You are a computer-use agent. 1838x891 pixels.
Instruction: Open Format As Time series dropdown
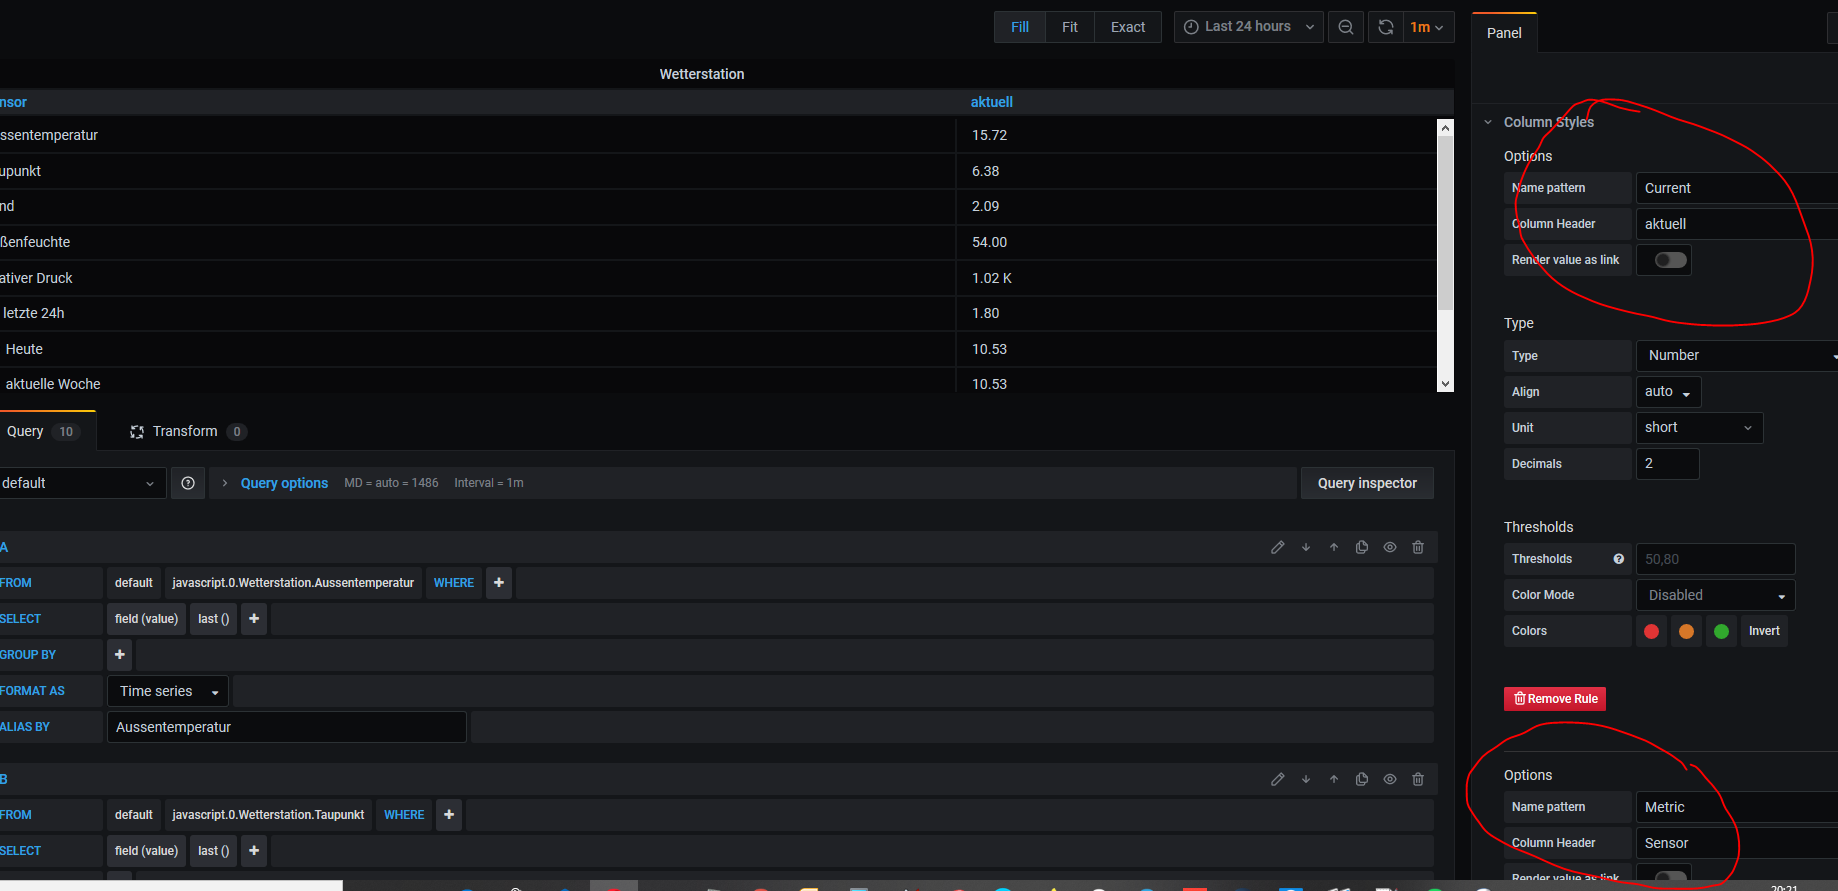click(x=168, y=691)
